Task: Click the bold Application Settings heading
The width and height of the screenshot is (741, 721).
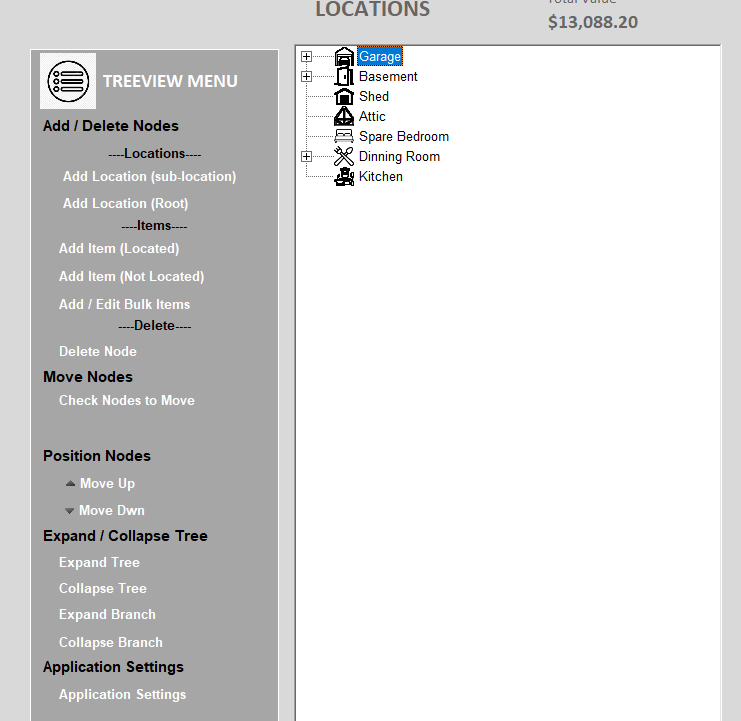Action: pyautogui.click(x=113, y=667)
